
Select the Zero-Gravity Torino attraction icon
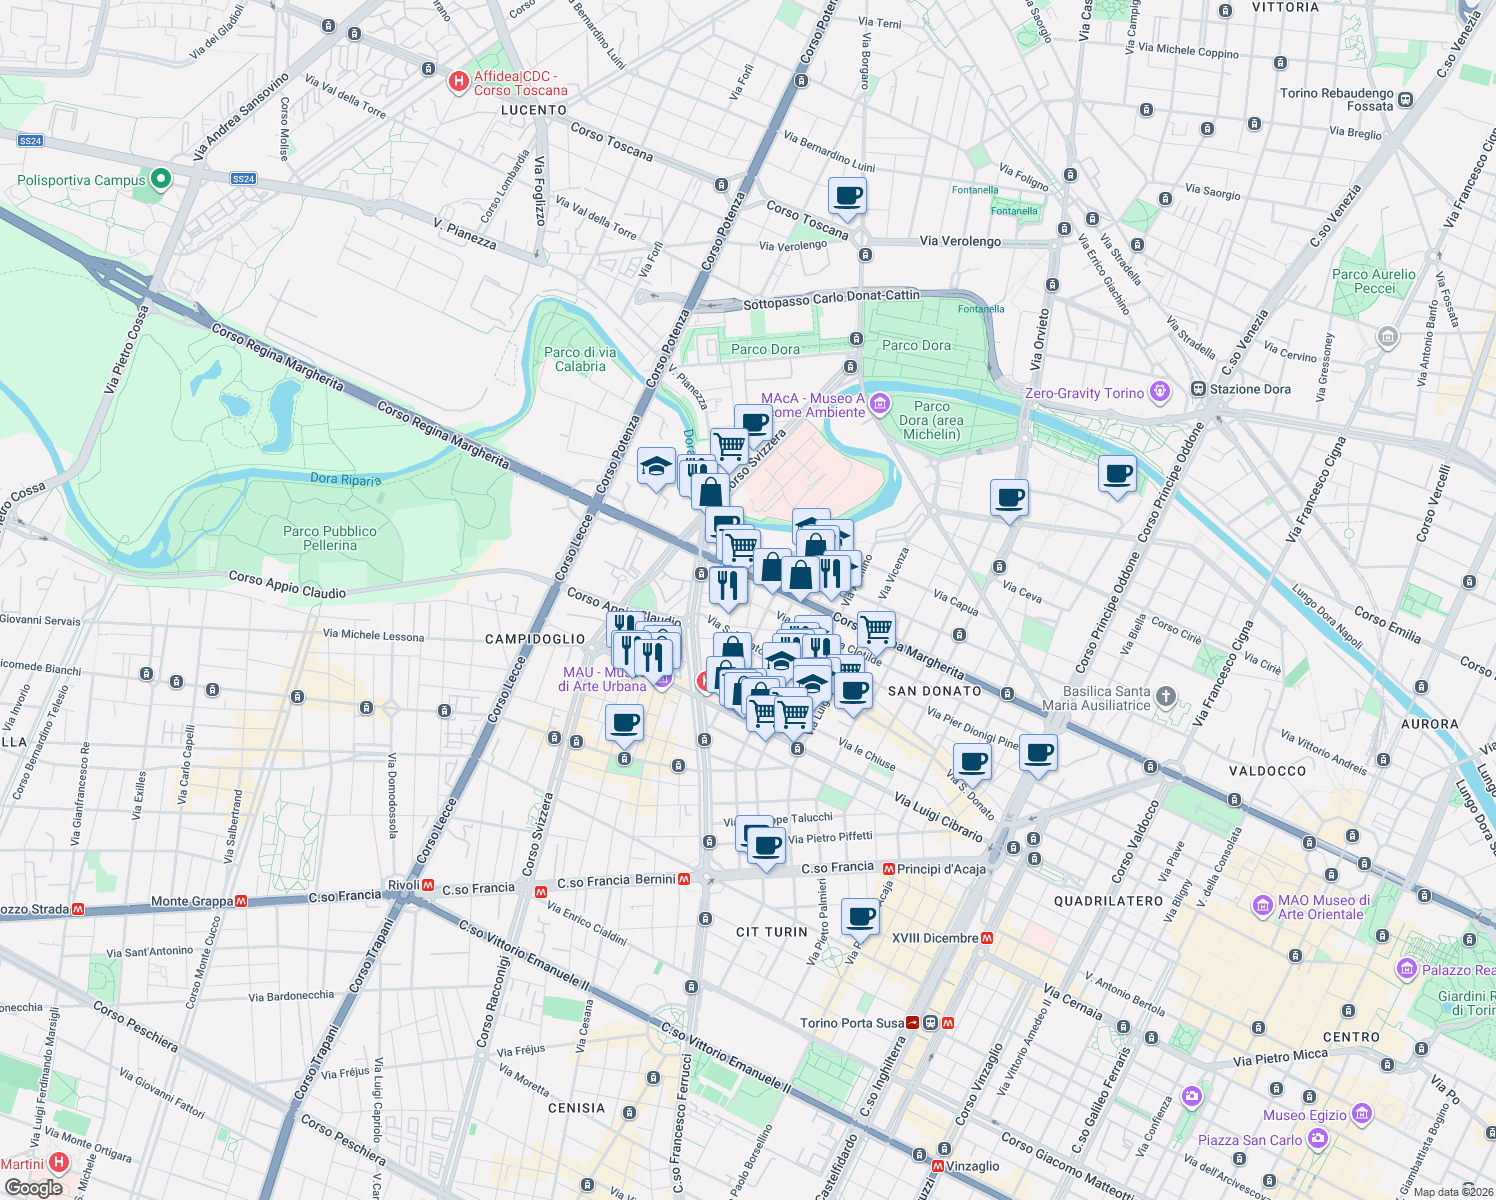coord(1159,392)
